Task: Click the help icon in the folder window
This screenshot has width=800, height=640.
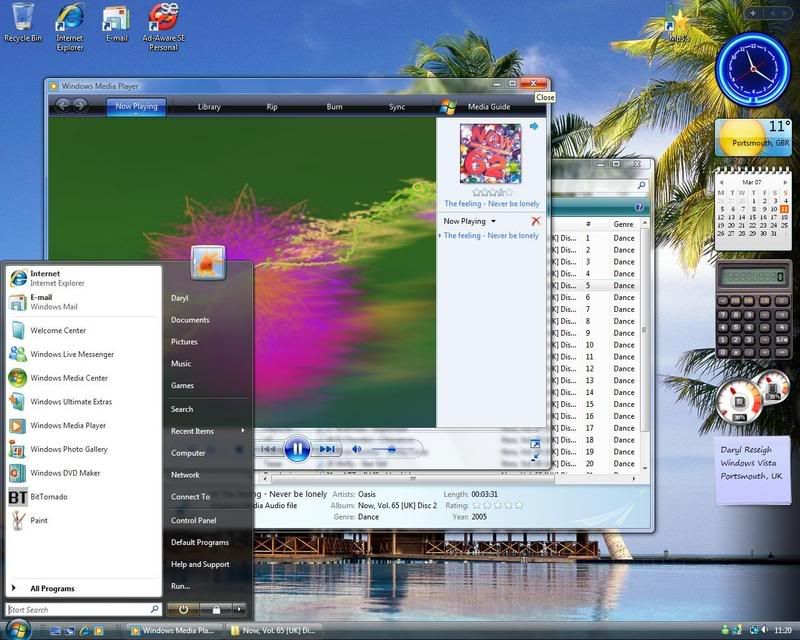Action: point(639,207)
